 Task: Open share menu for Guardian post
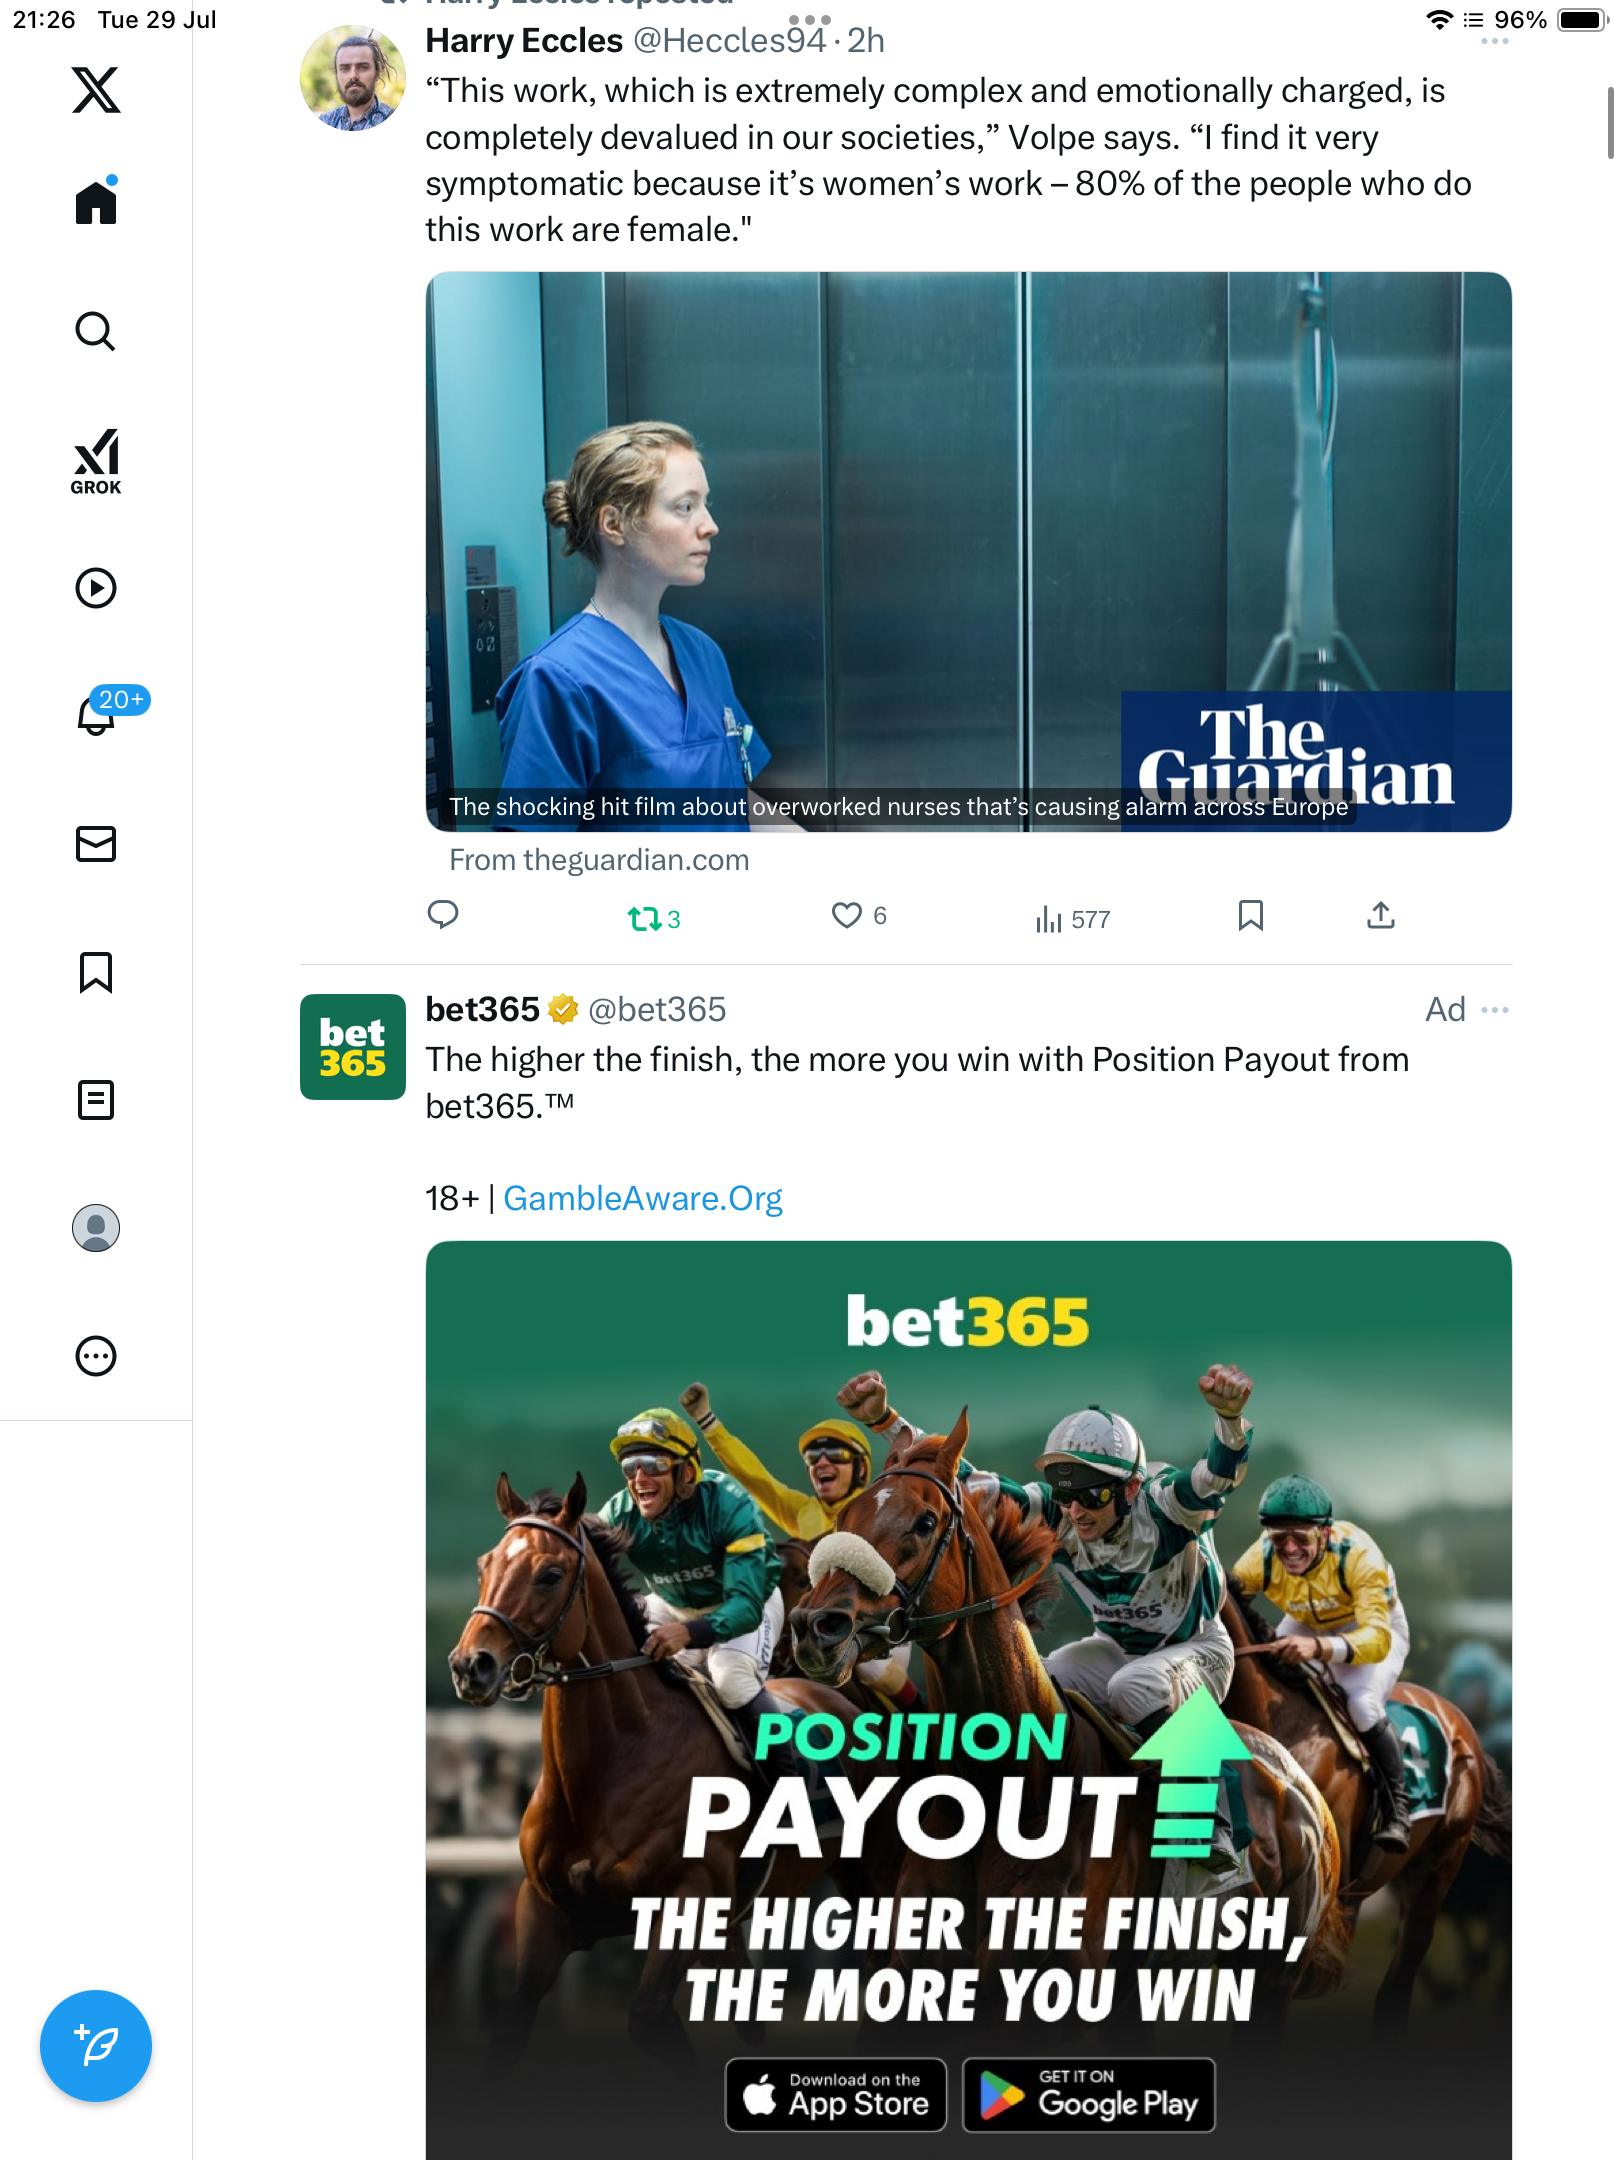pos(1381,916)
